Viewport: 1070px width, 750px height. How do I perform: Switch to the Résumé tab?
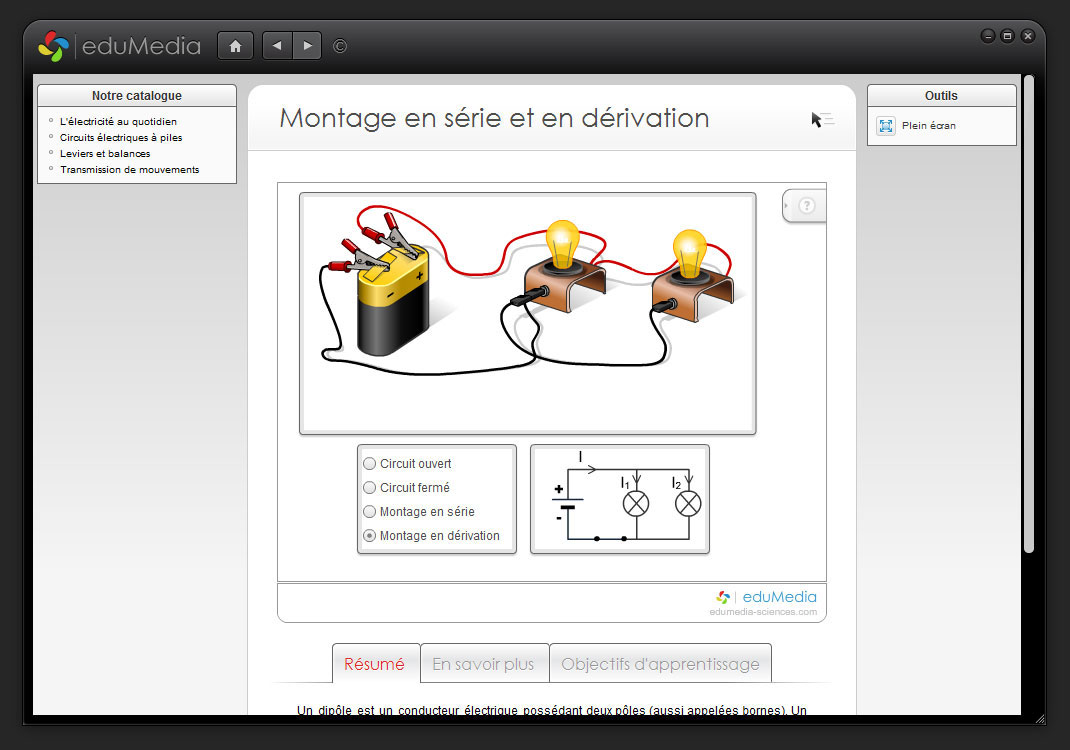point(375,664)
